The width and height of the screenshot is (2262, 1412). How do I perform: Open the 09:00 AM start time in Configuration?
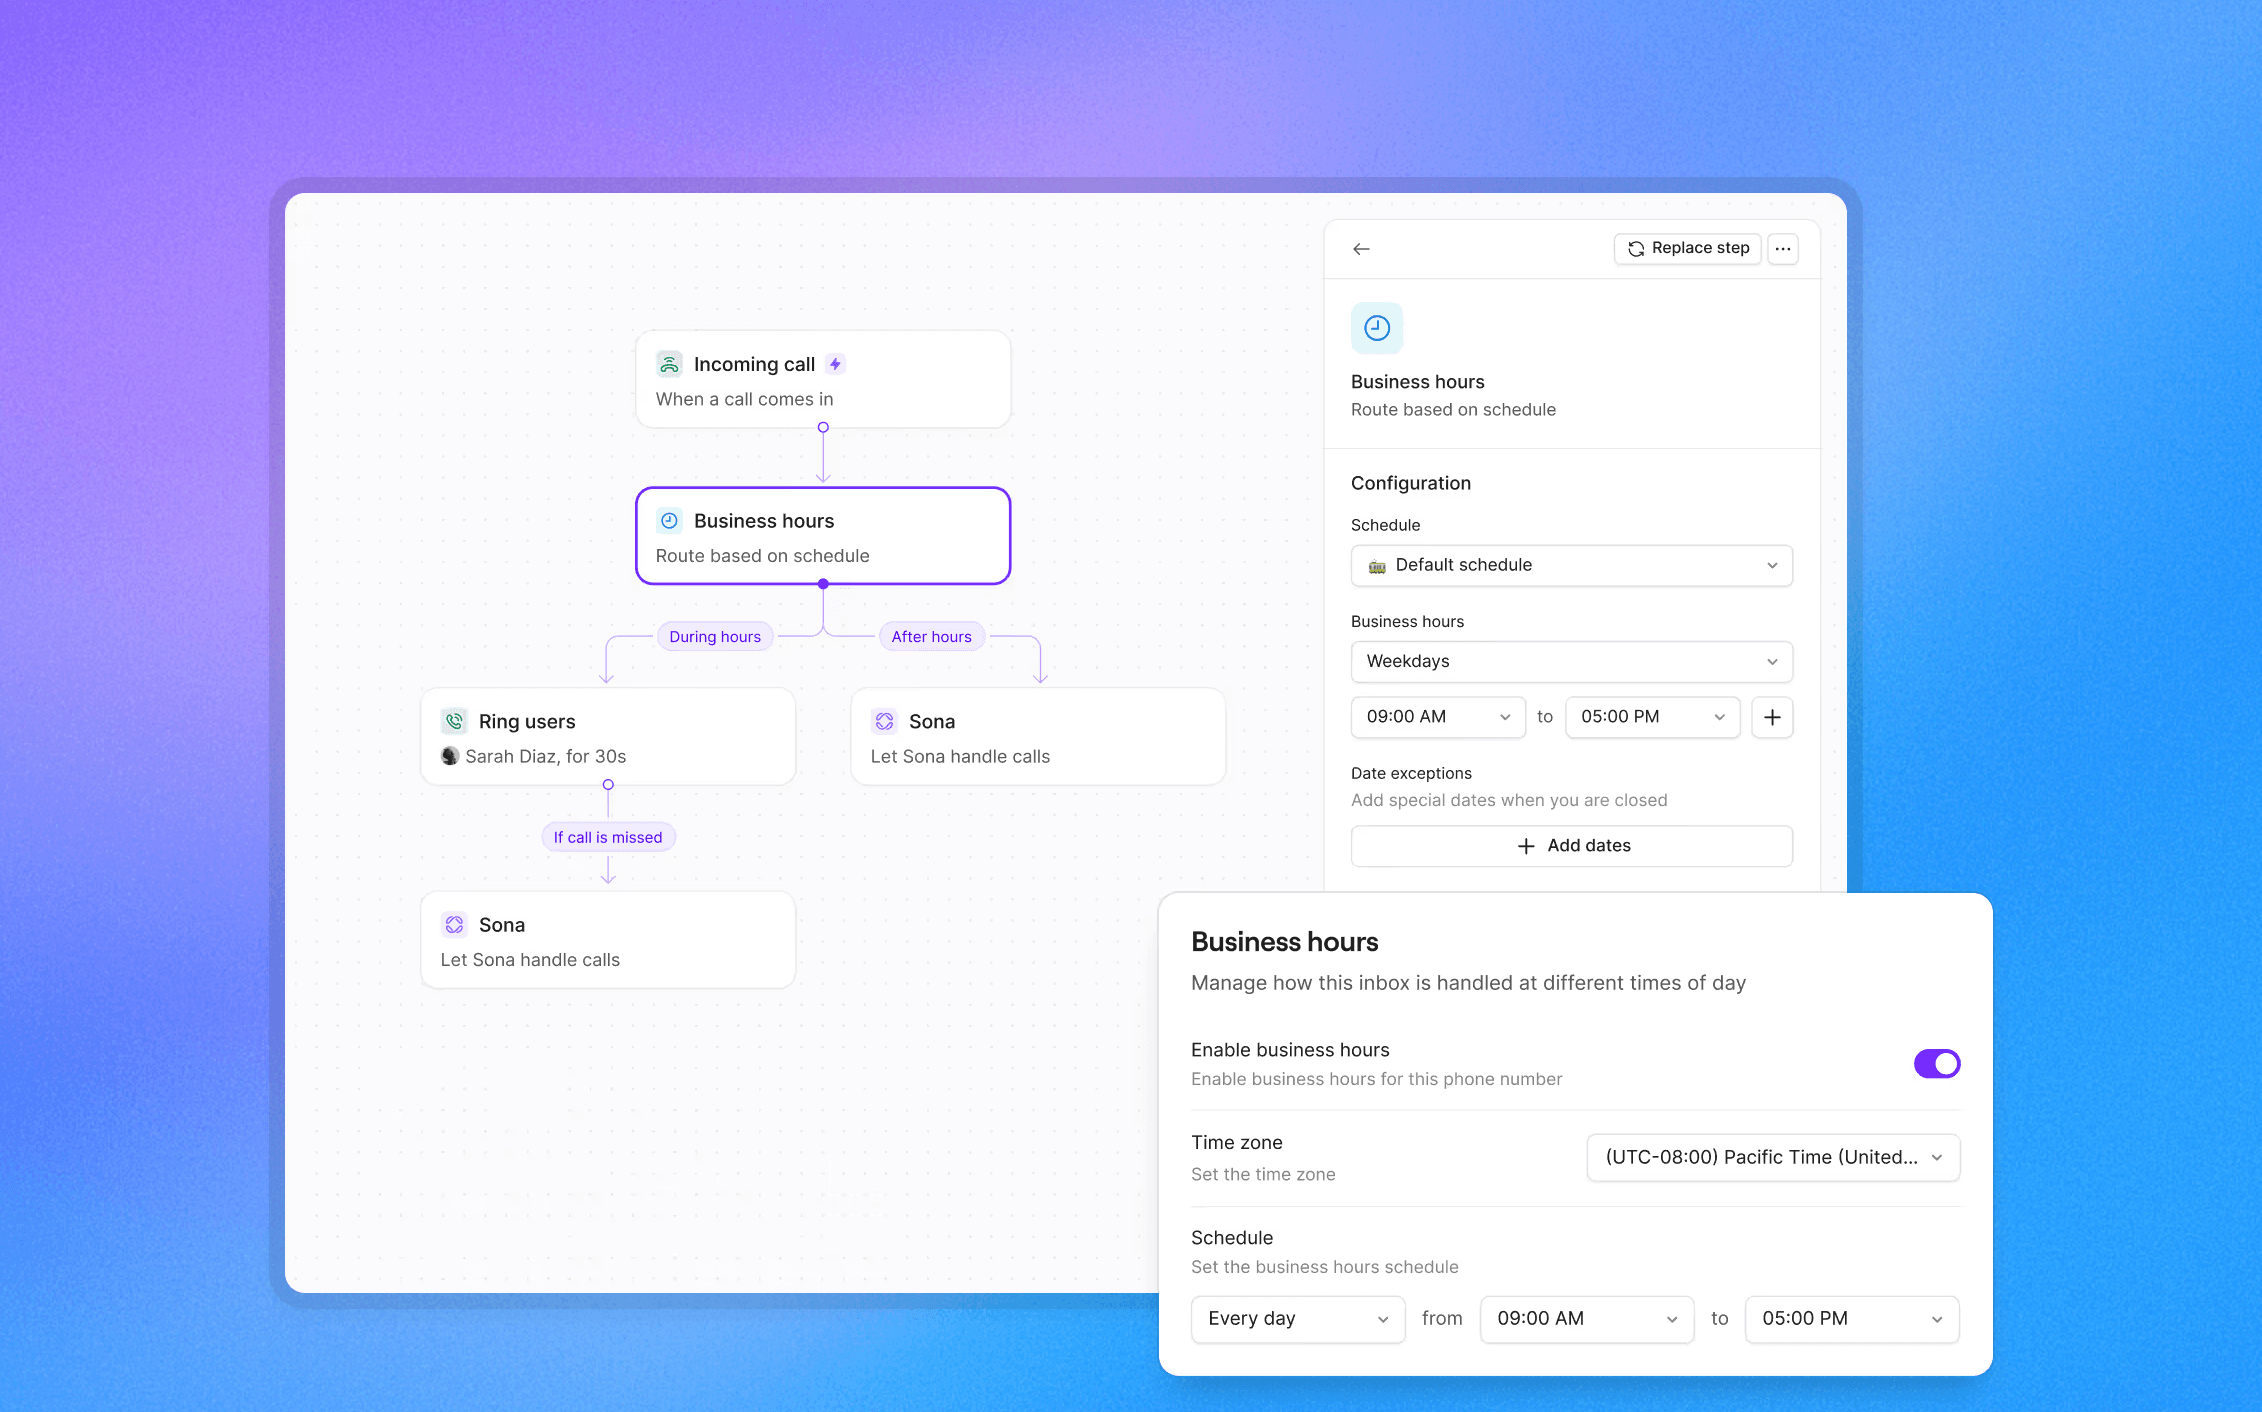[1437, 717]
